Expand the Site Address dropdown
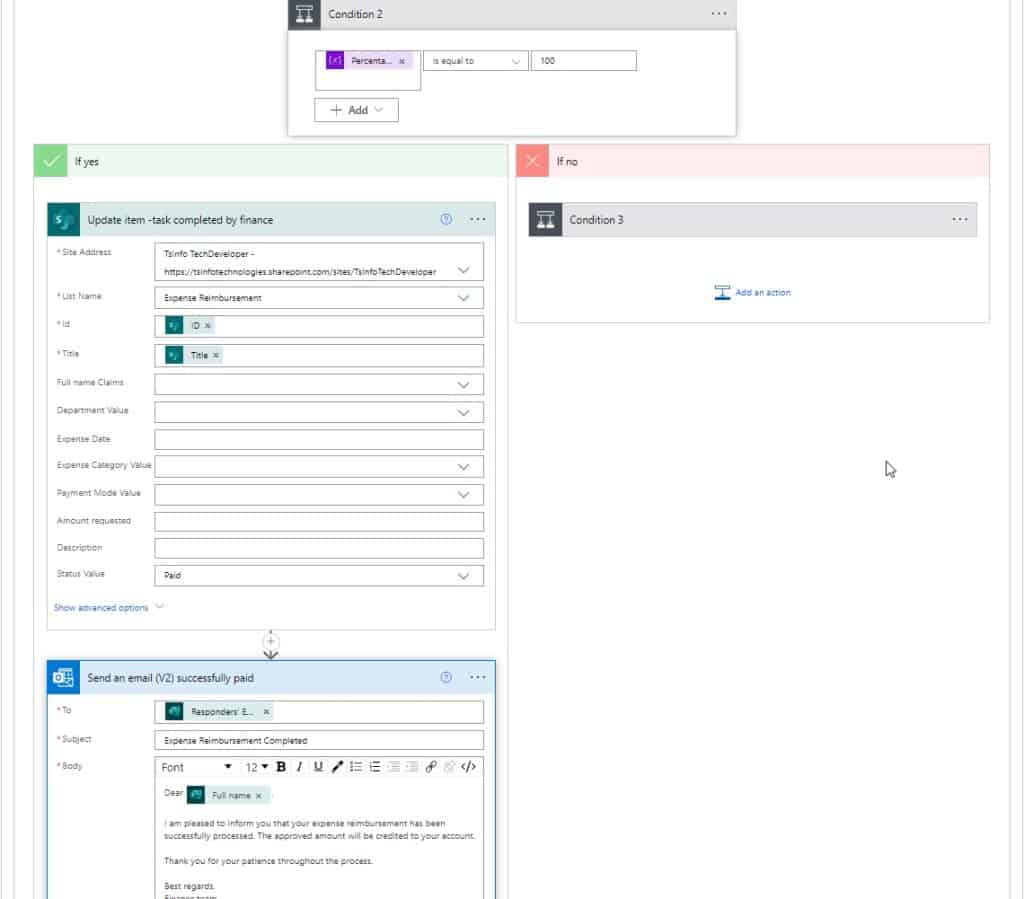Viewport: 1024px width, 899px height. (463, 270)
